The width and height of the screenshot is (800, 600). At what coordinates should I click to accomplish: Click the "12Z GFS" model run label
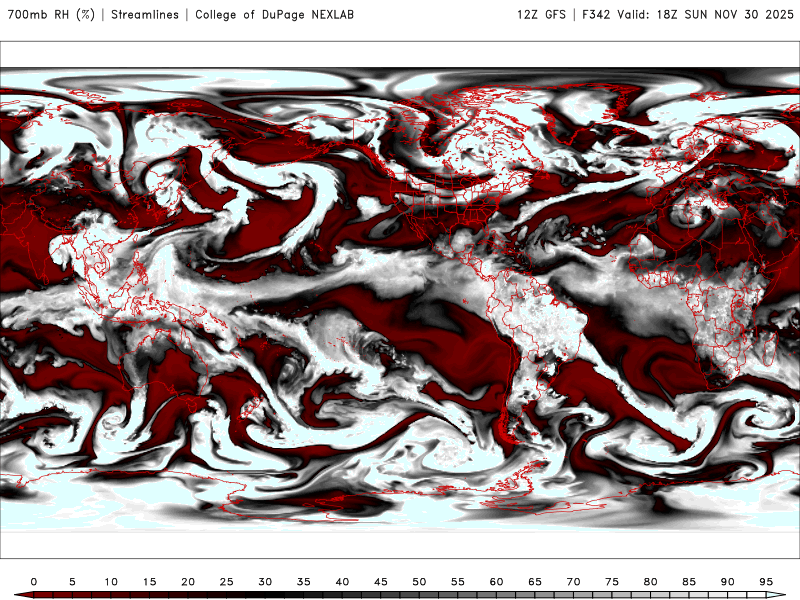click(x=541, y=15)
